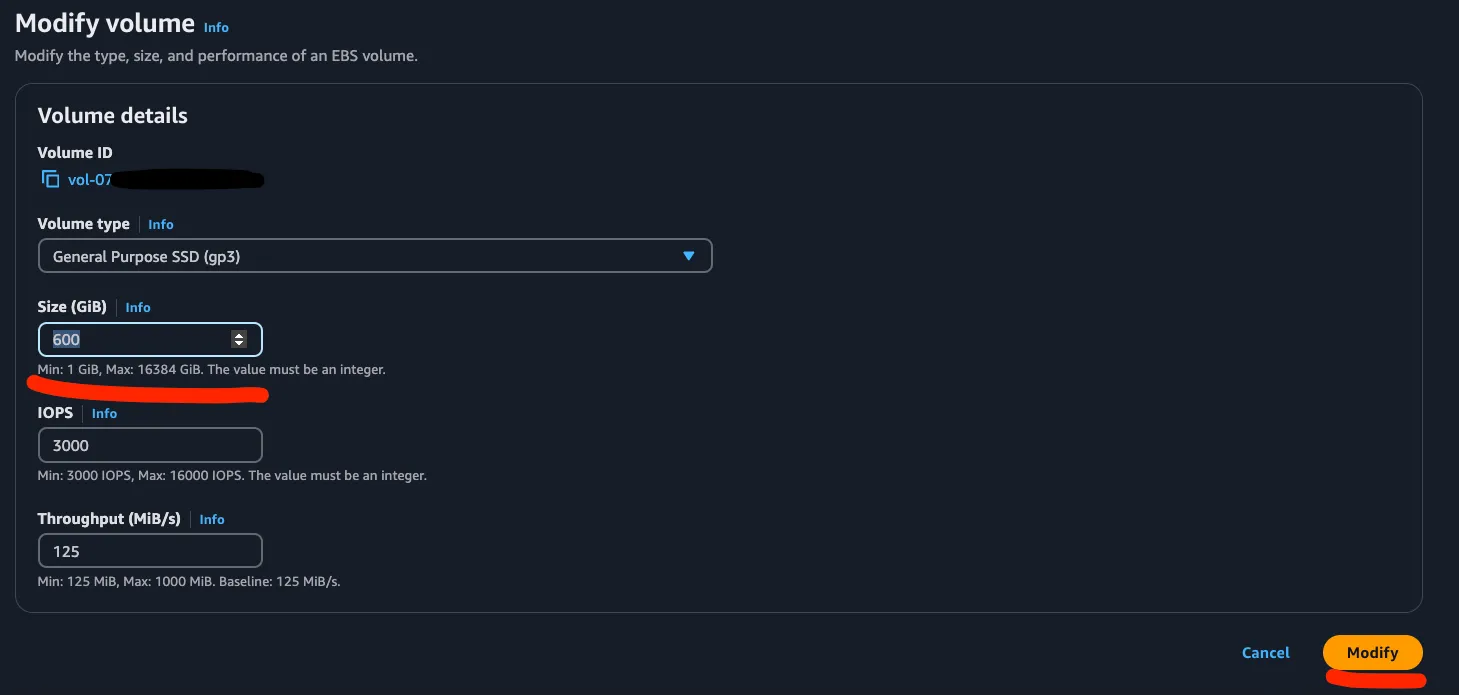This screenshot has height=695, width=1459.
Task: Decrease Size with the stepper down arrow
Action: (238, 344)
